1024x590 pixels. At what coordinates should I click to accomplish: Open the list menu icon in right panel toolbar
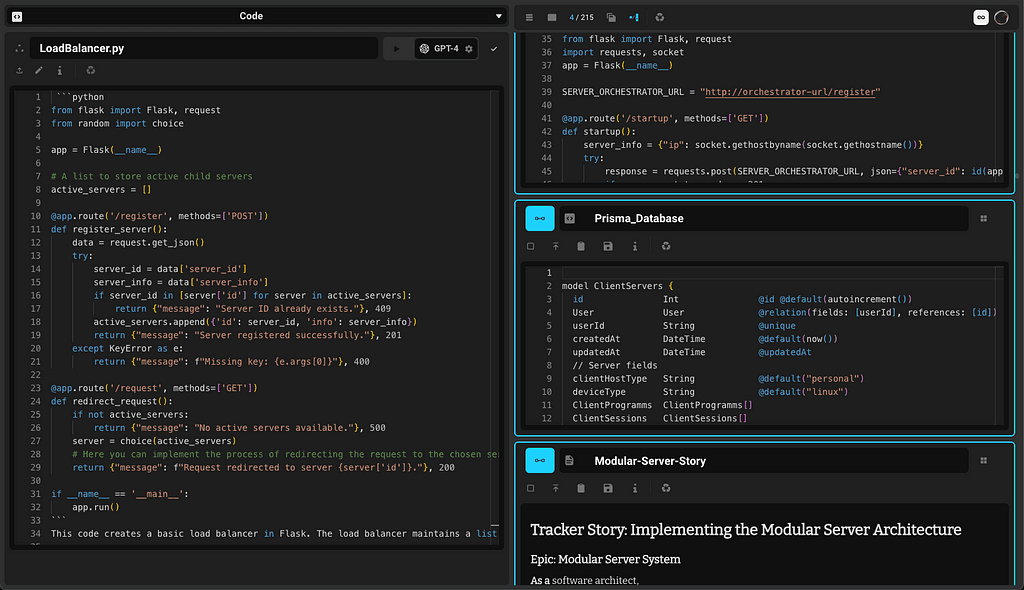(529, 18)
